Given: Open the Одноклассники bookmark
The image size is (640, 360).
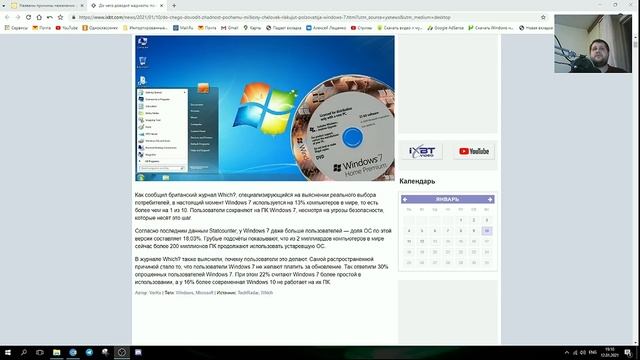Looking at the screenshot, I should click(100, 28).
